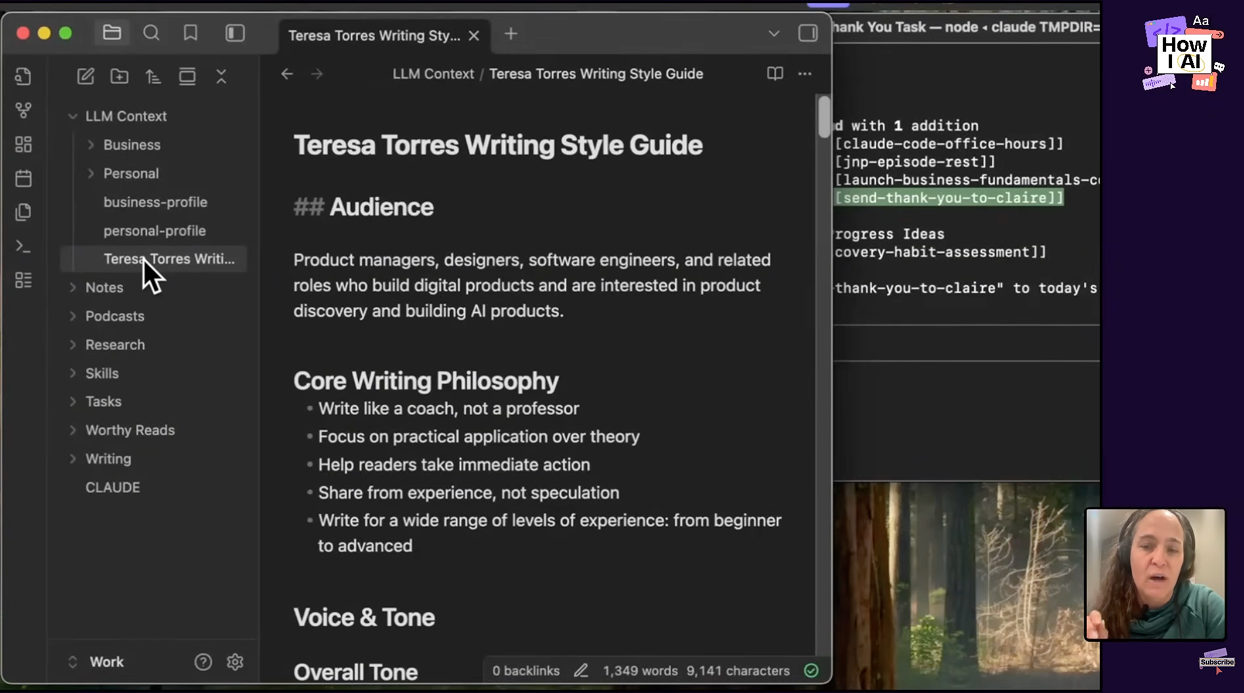Open a new tab with plus button
This screenshot has width=1244, height=693.
(511, 34)
